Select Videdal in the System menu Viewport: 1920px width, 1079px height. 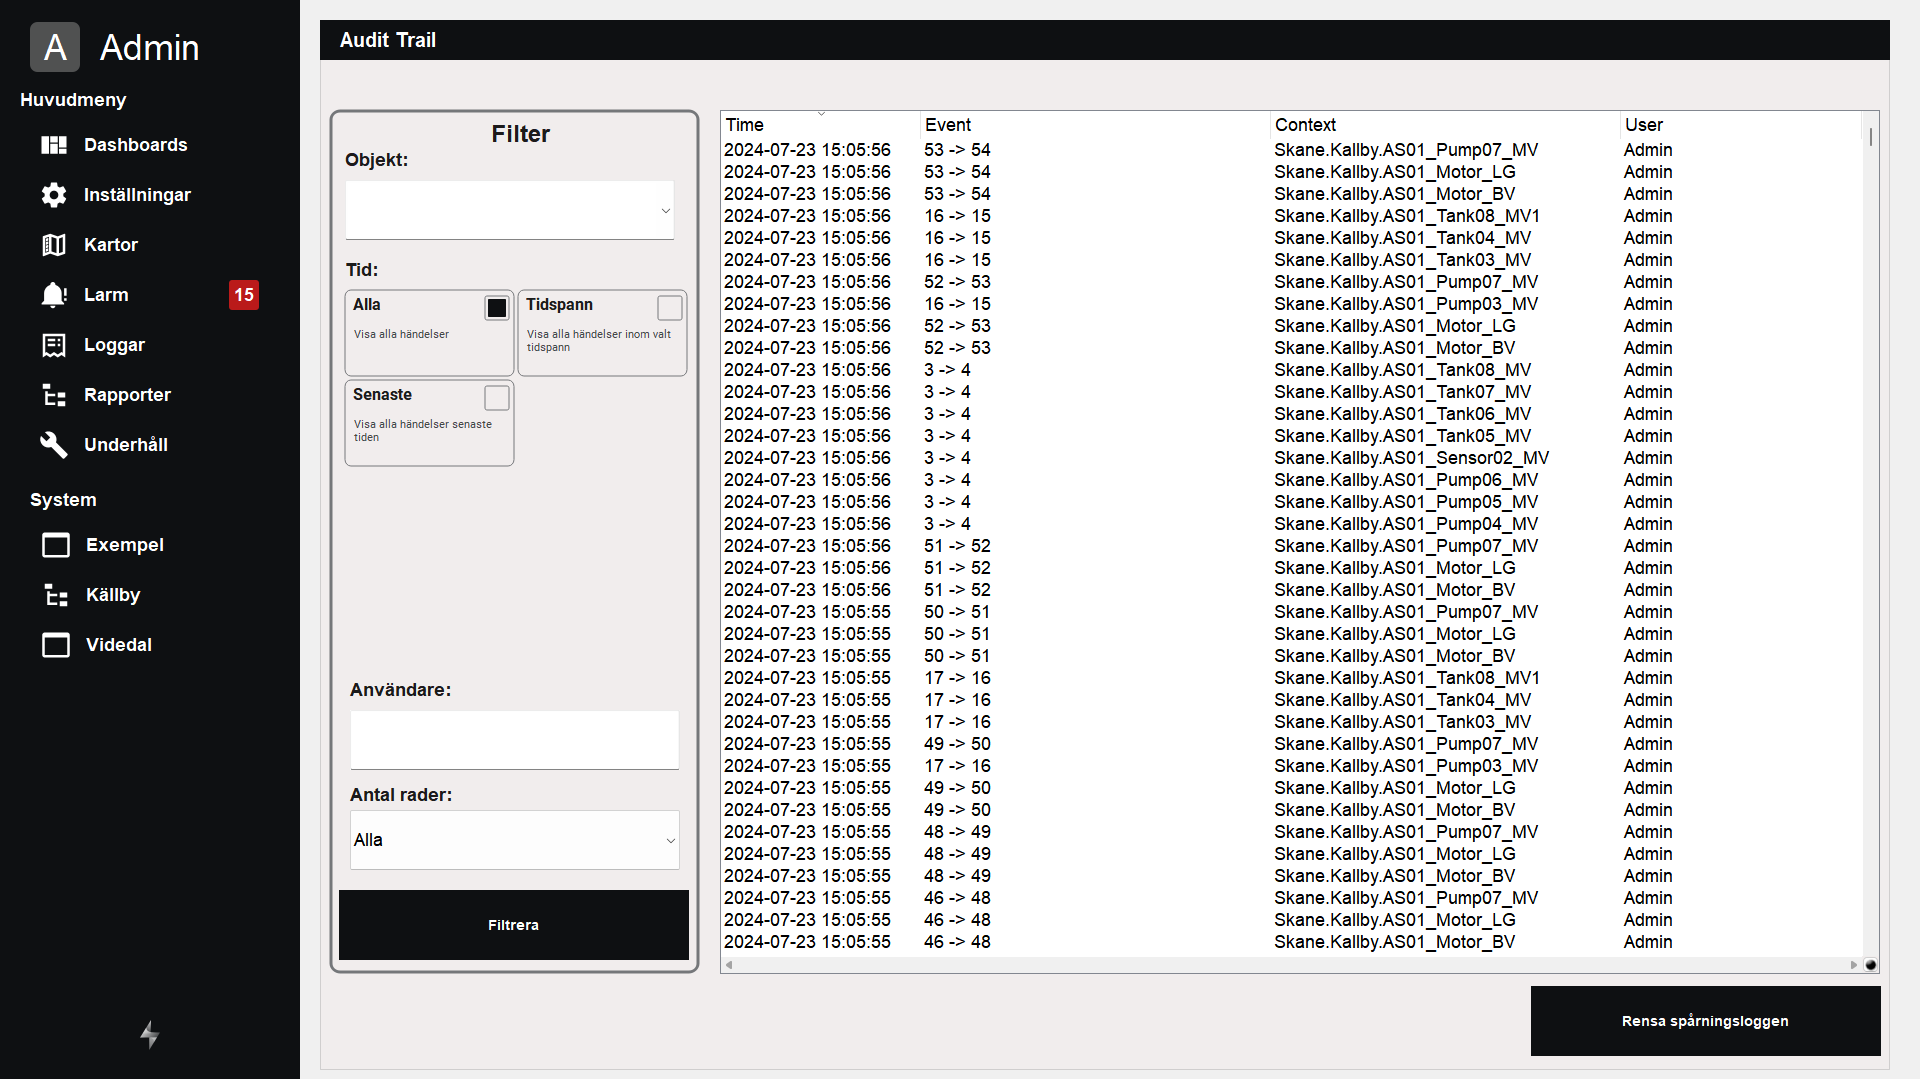pos(118,645)
